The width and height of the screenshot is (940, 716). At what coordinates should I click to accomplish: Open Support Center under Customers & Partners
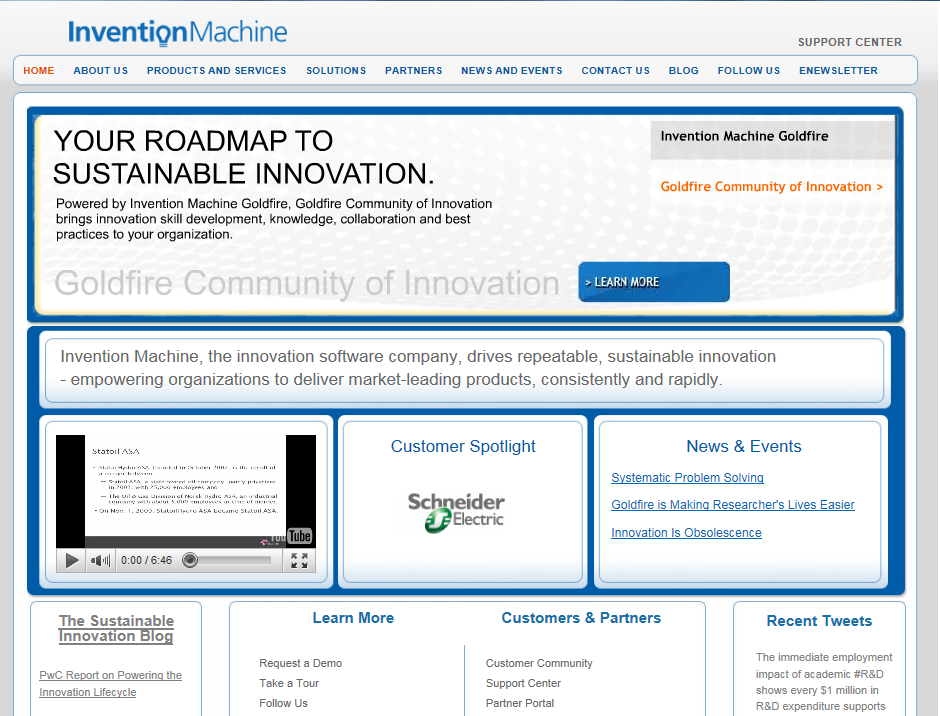pyautogui.click(x=523, y=683)
